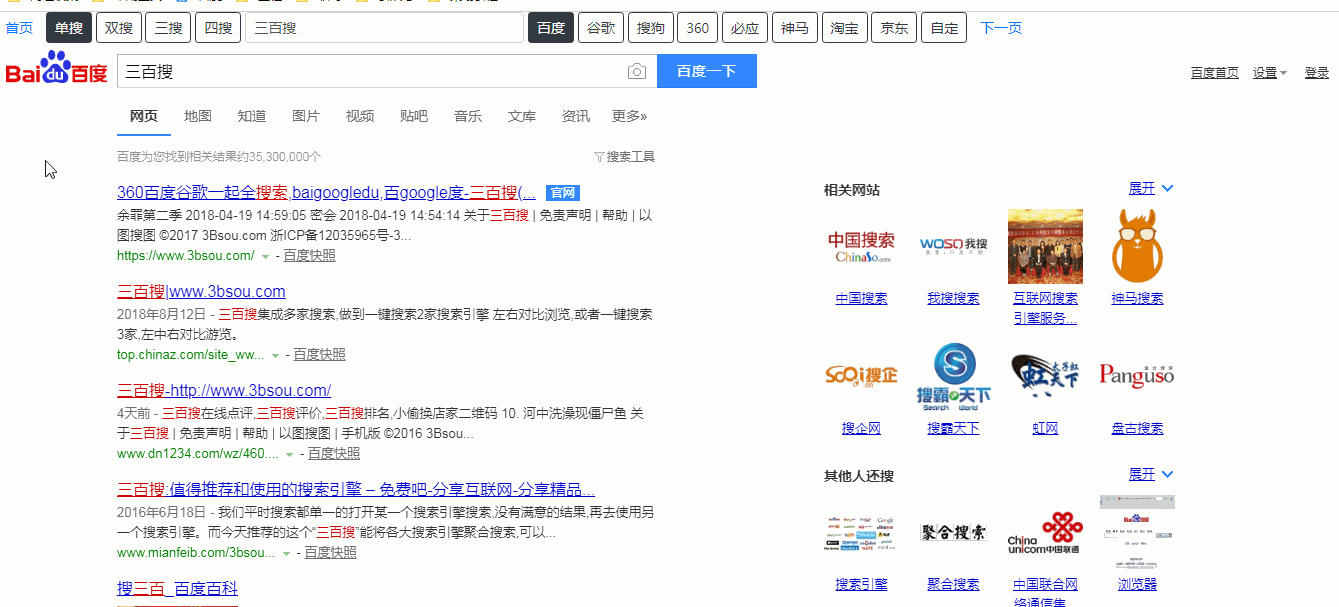Screen dimensions: 1339x607
Task: Click the China Unicom logo
Action: (1045, 533)
